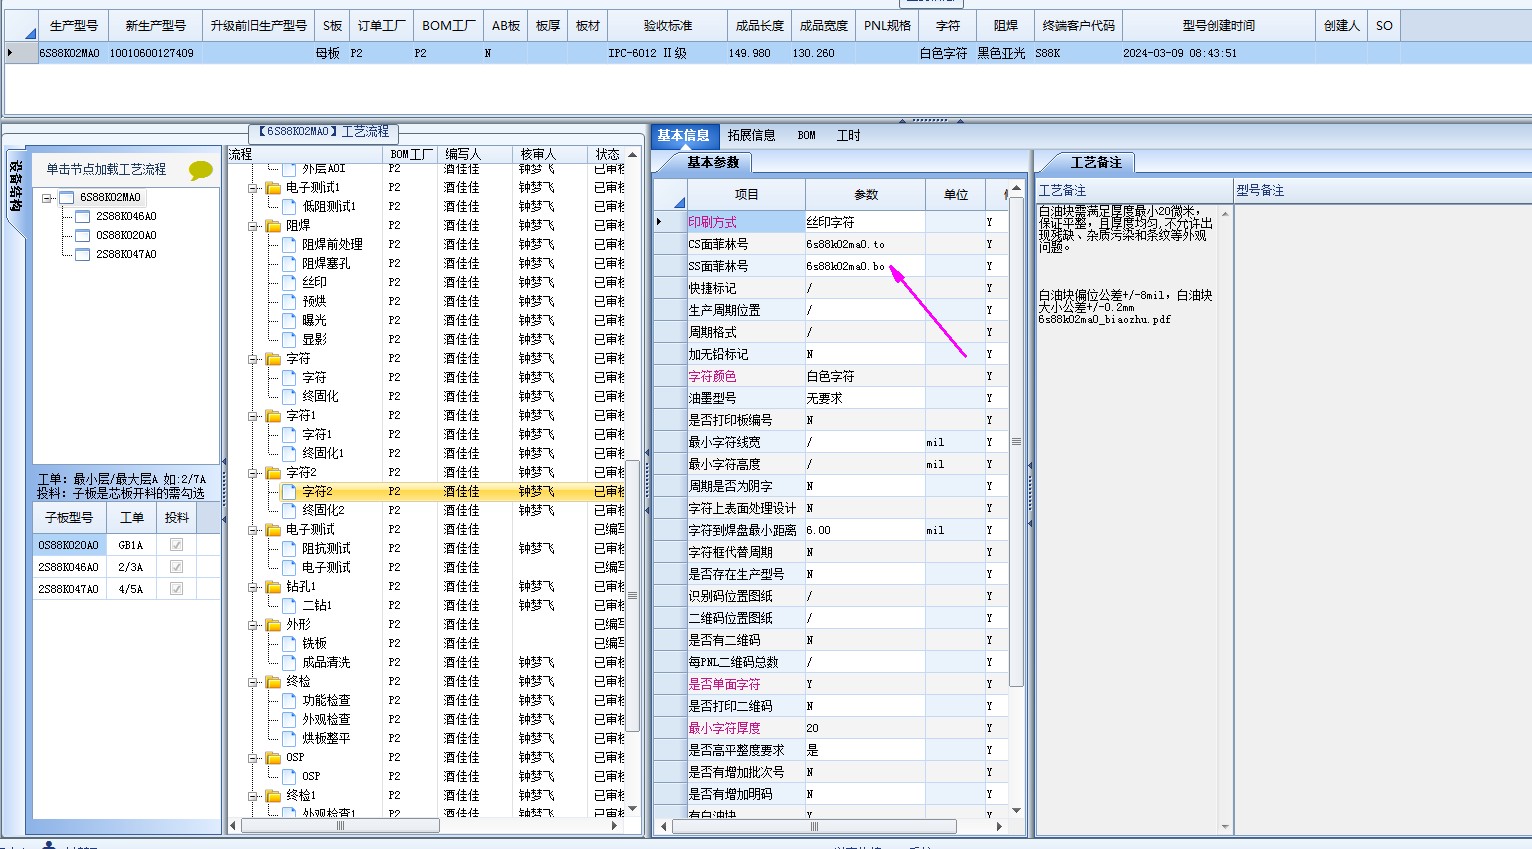The height and width of the screenshot is (849, 1532).
Task: Click 工单 value GB1A
Action: pos(131,545)
